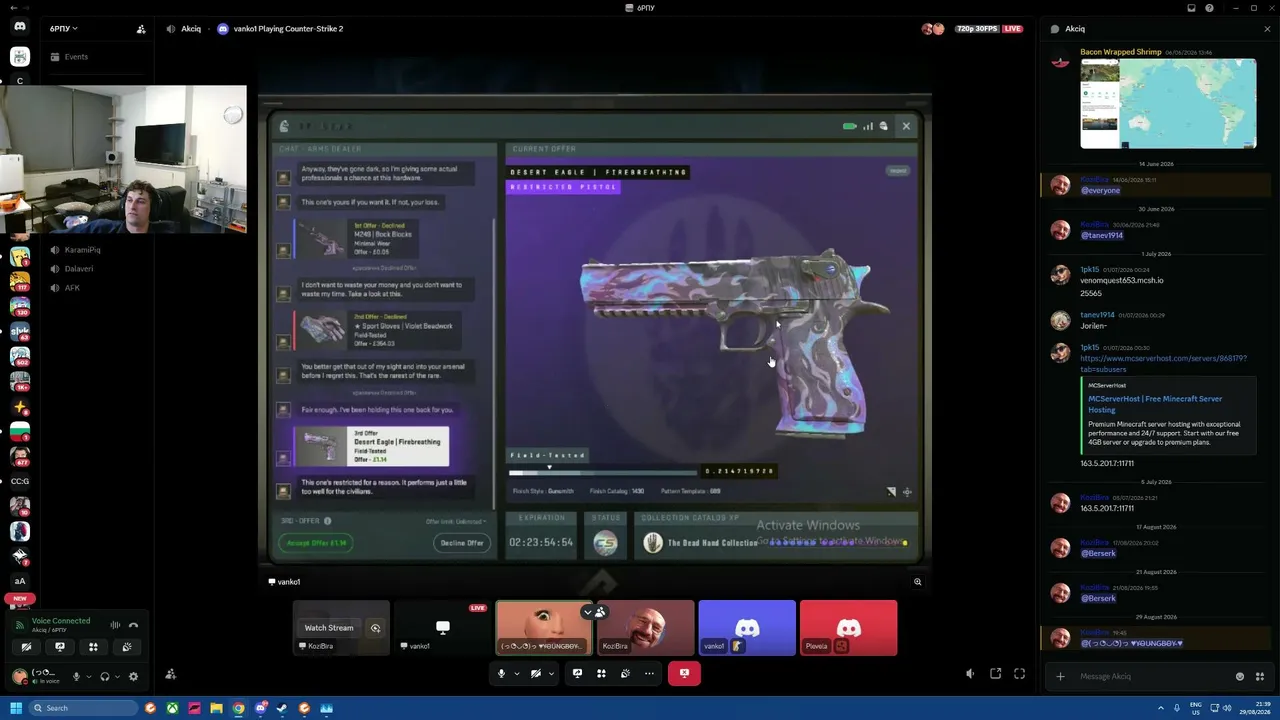Screen dimensions: 1280x720
Task: Stop watching stream with red button
Action: coord(684,674)
